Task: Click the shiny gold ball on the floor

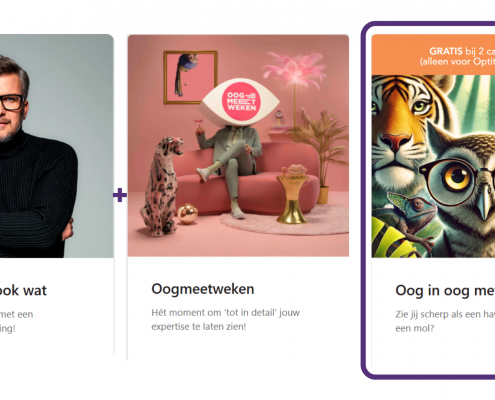Action: 188,214
